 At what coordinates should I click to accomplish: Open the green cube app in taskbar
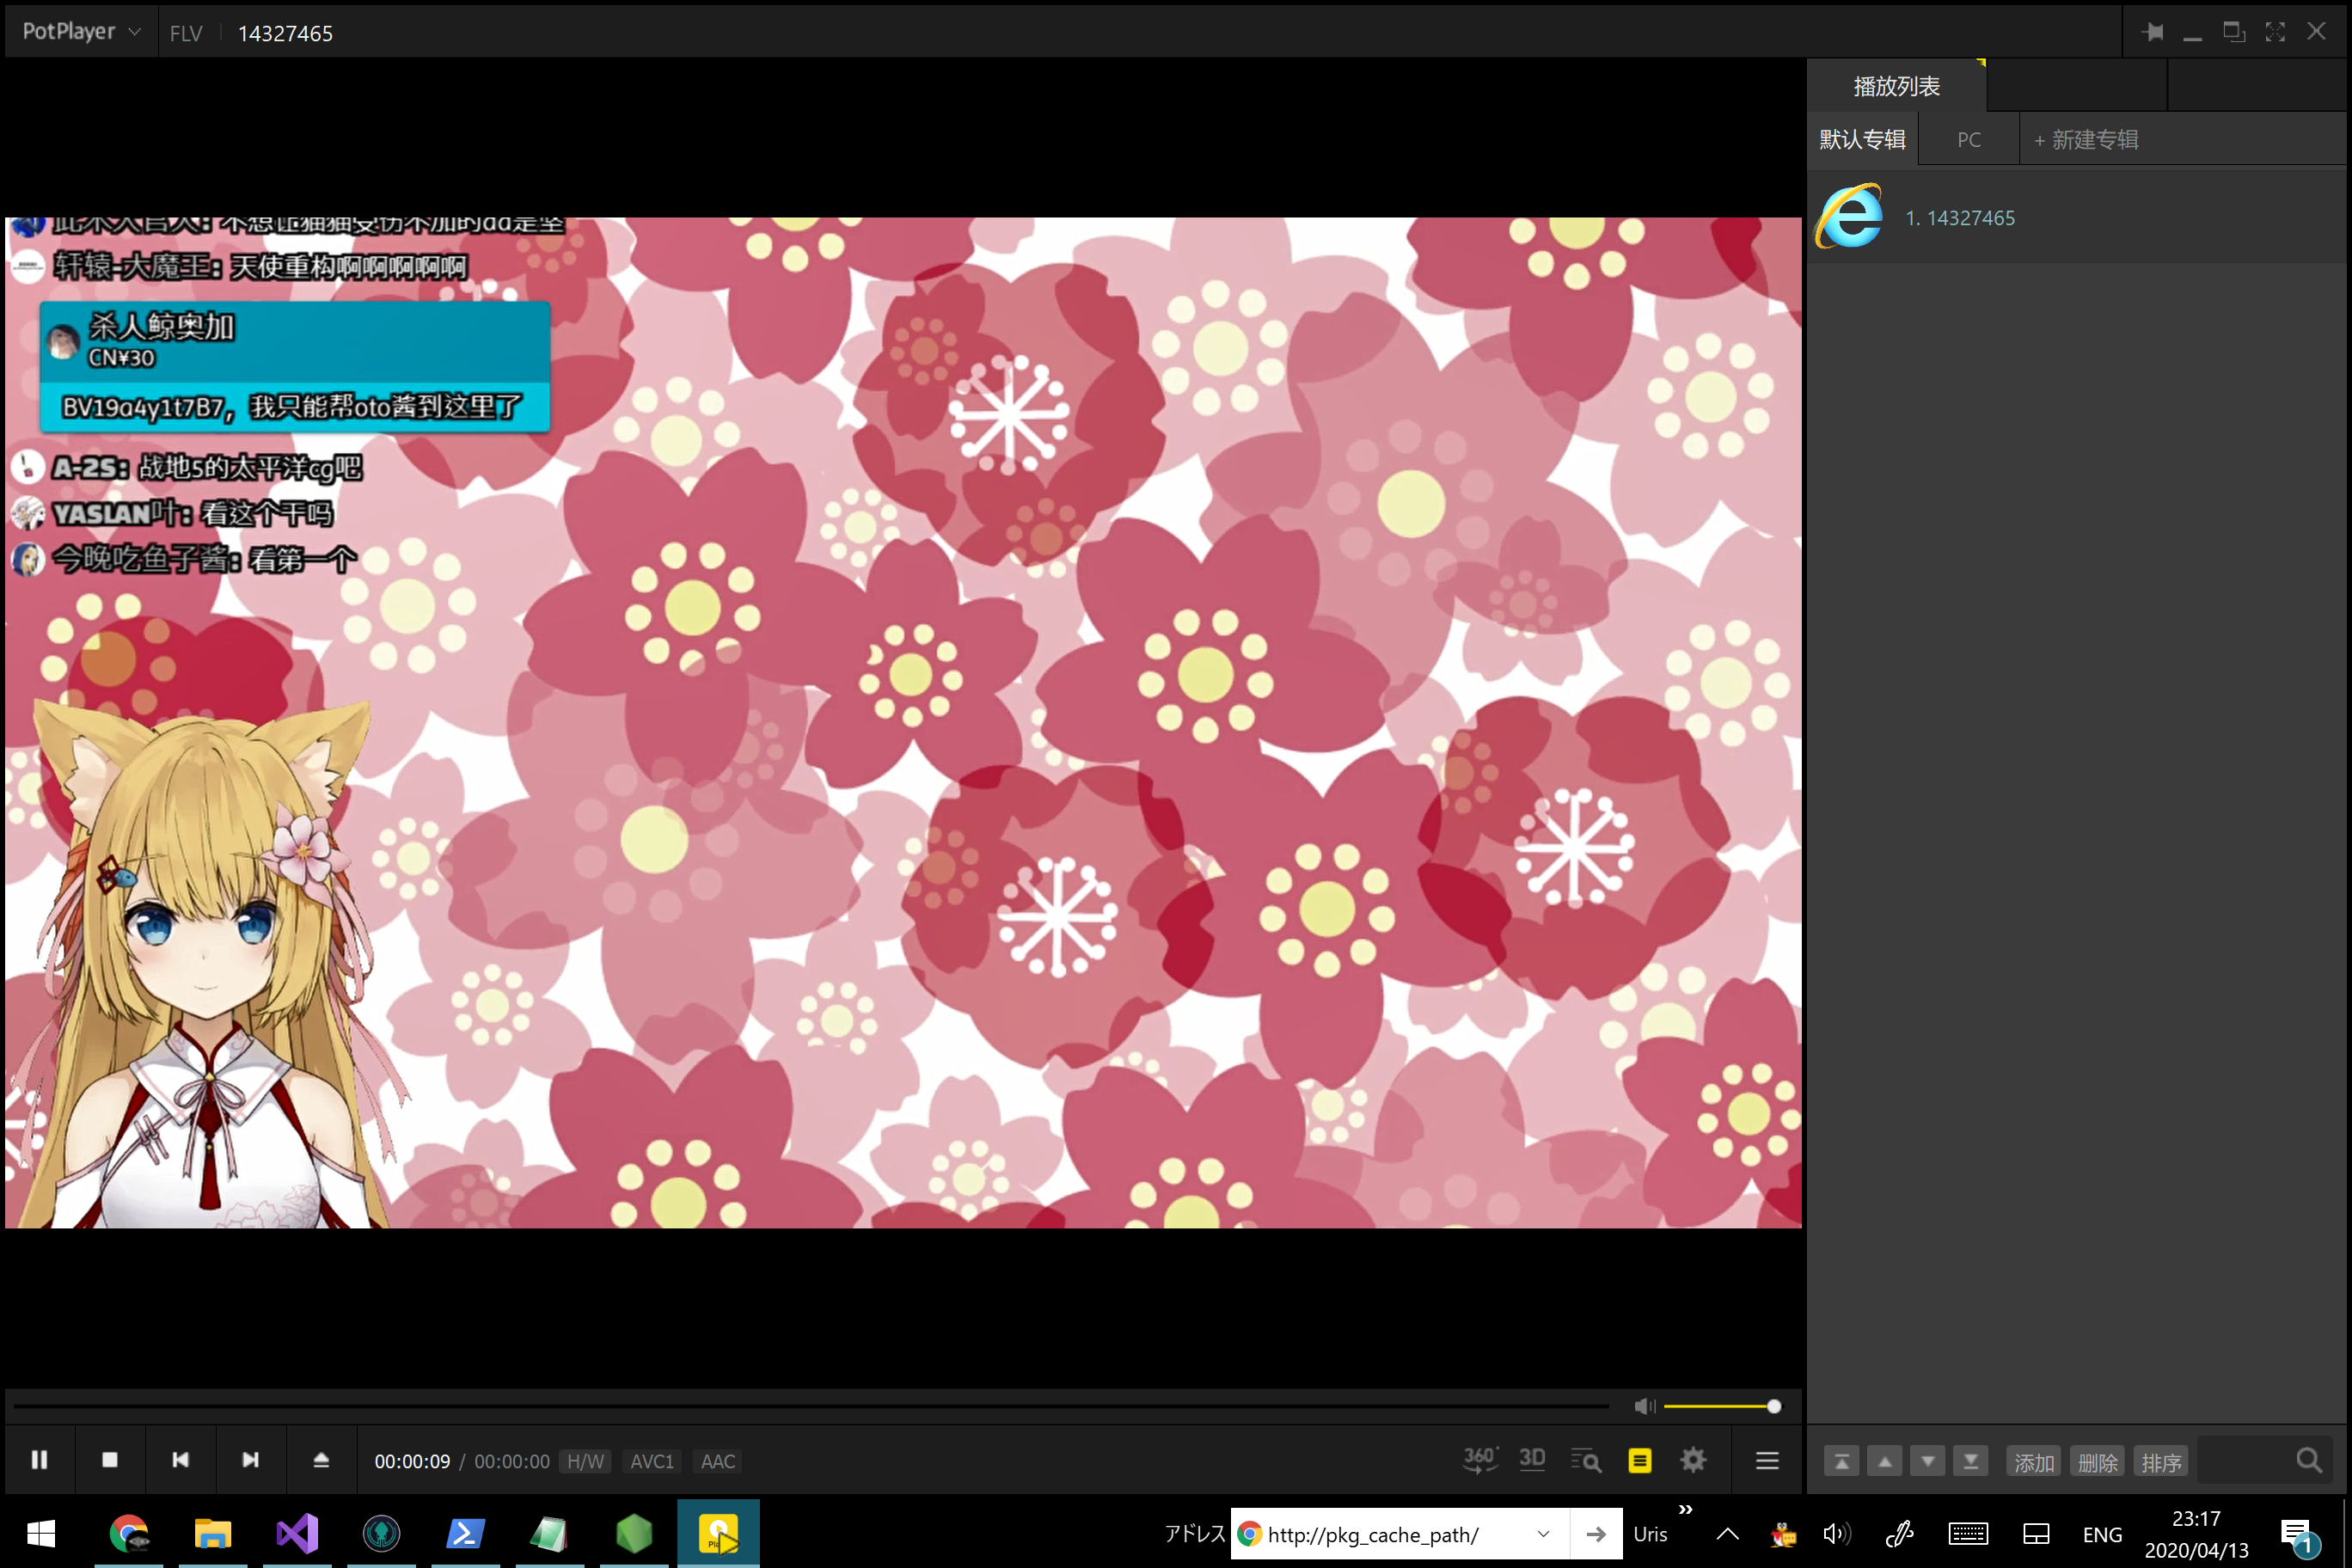(x=634, y=1532)
